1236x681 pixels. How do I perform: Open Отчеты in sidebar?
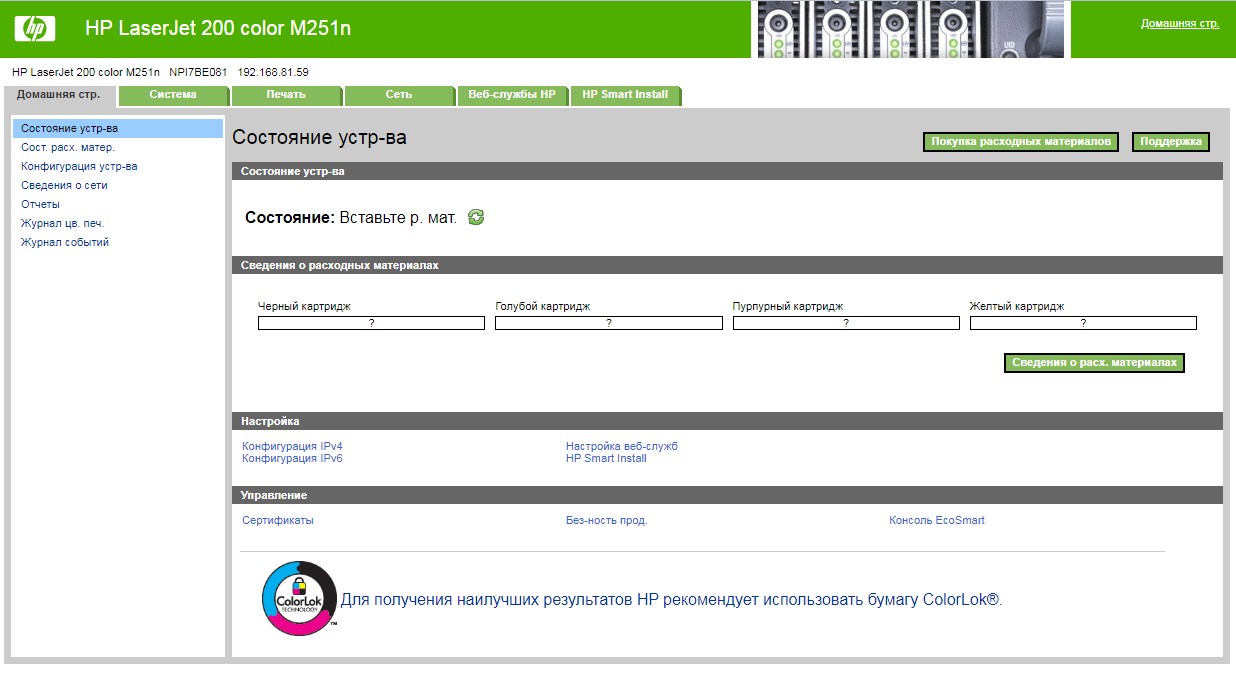point(40,204)
